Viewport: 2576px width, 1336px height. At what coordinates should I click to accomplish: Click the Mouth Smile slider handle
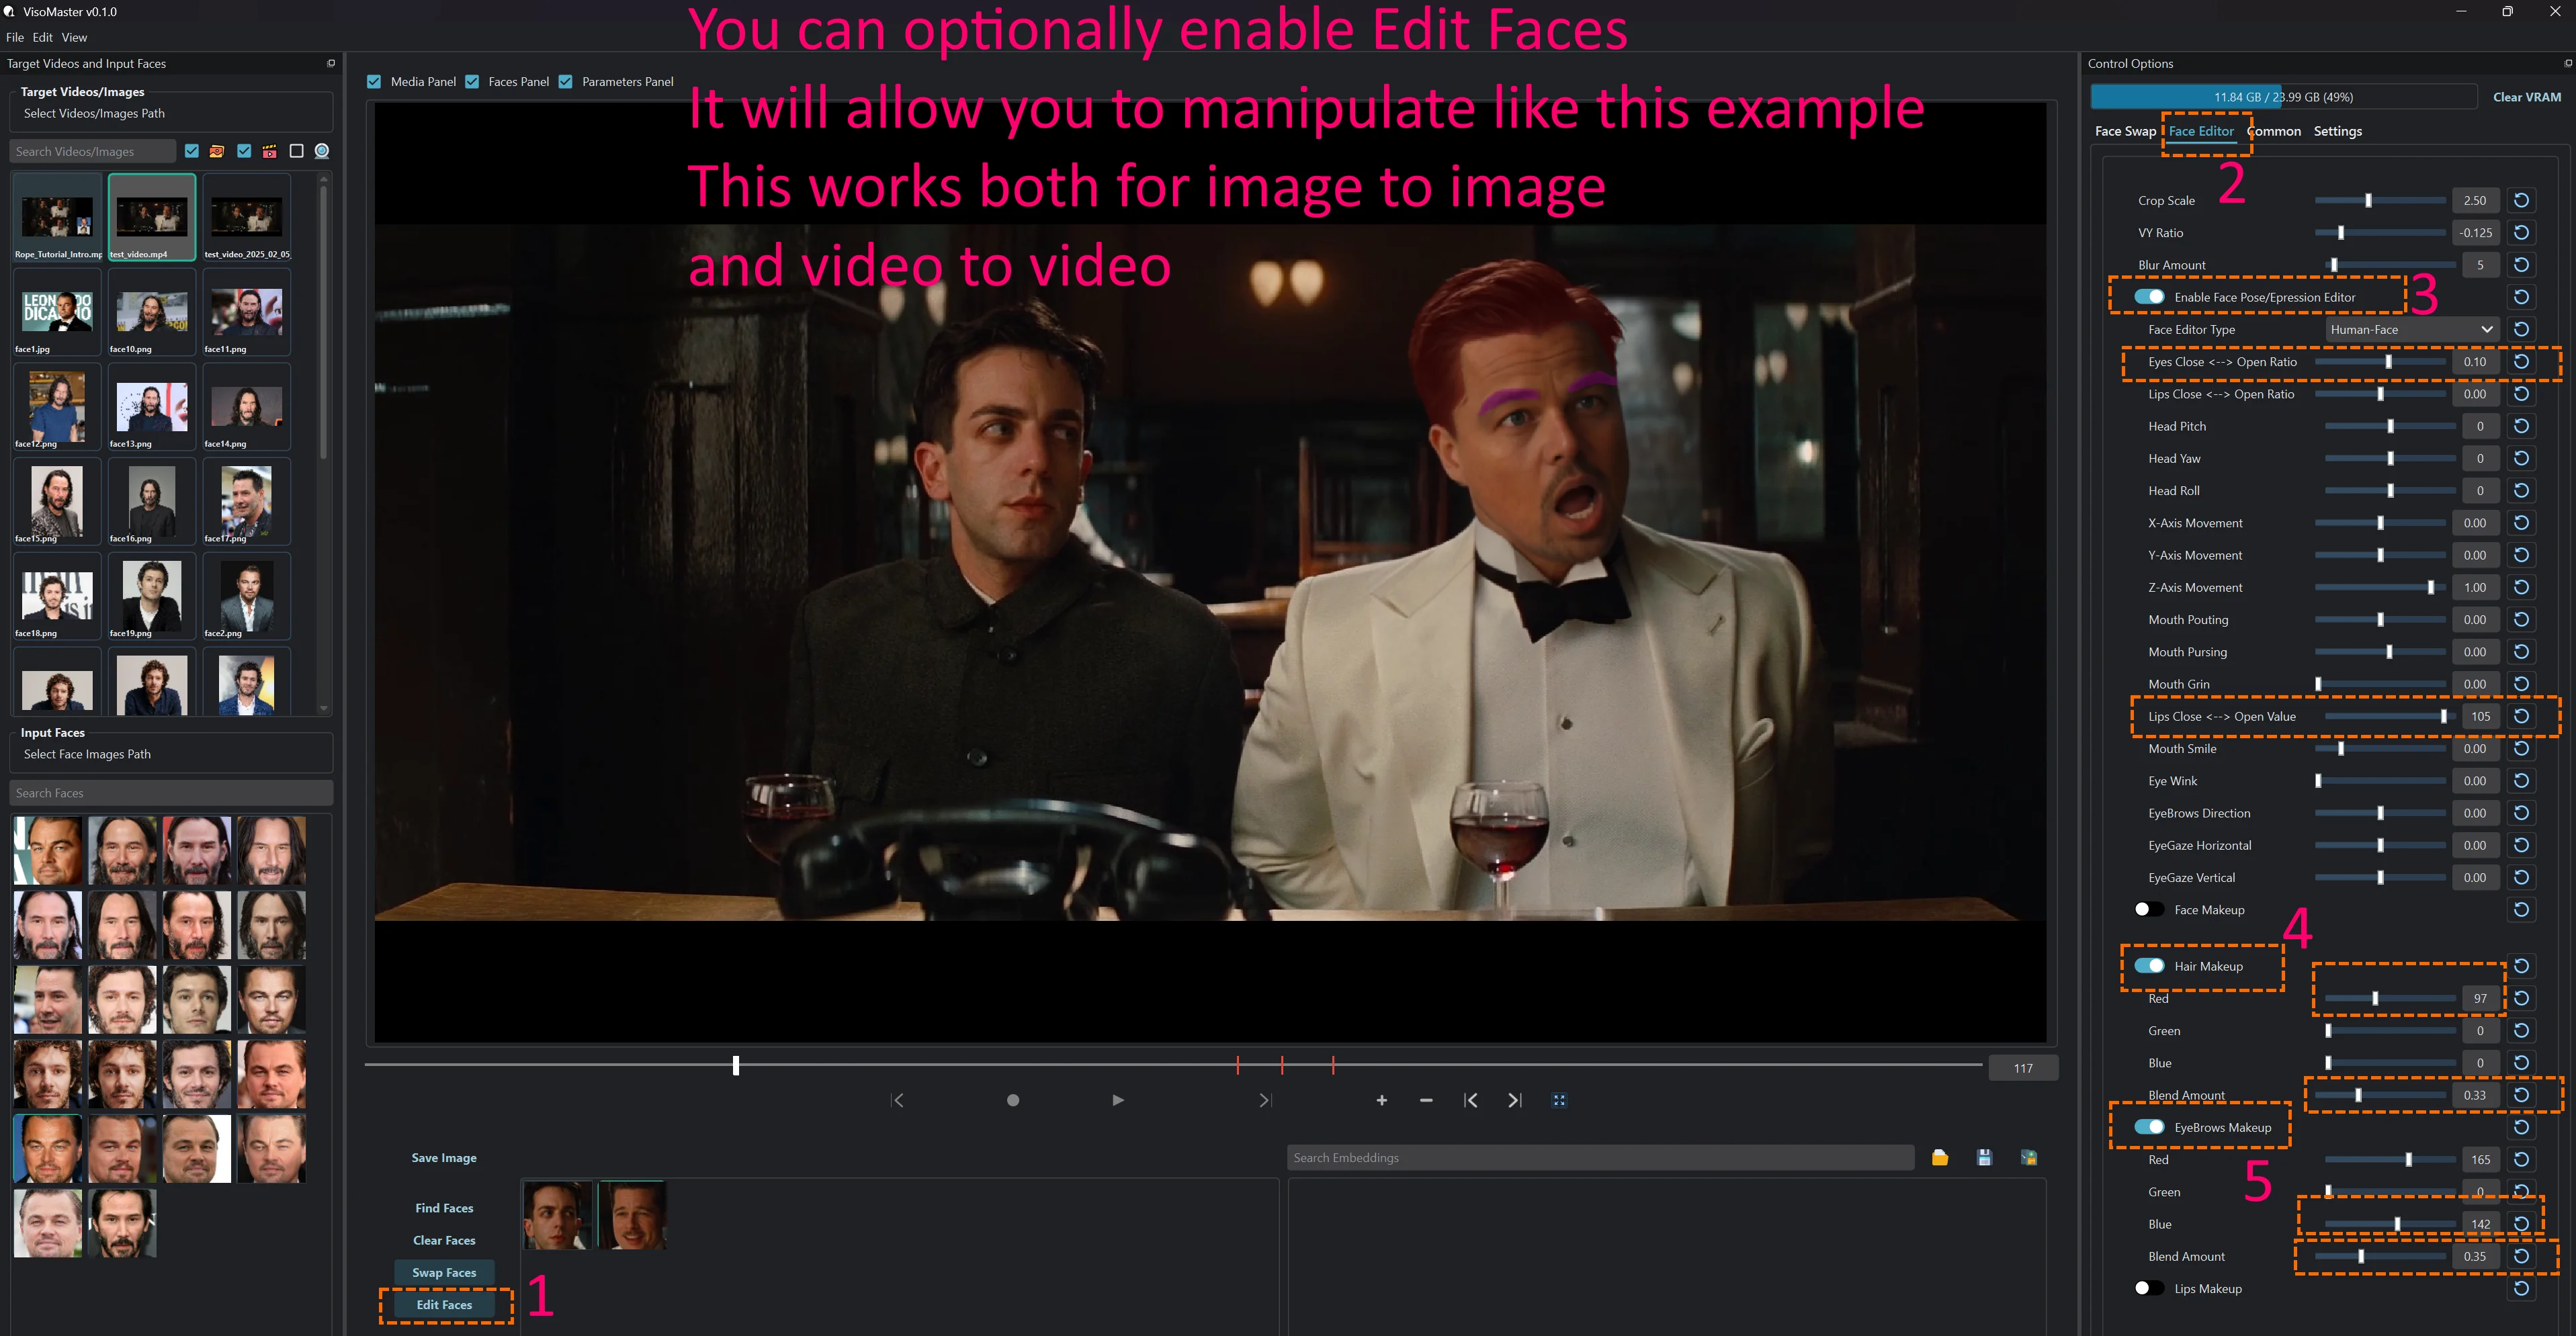click(x=2341, y=748)
